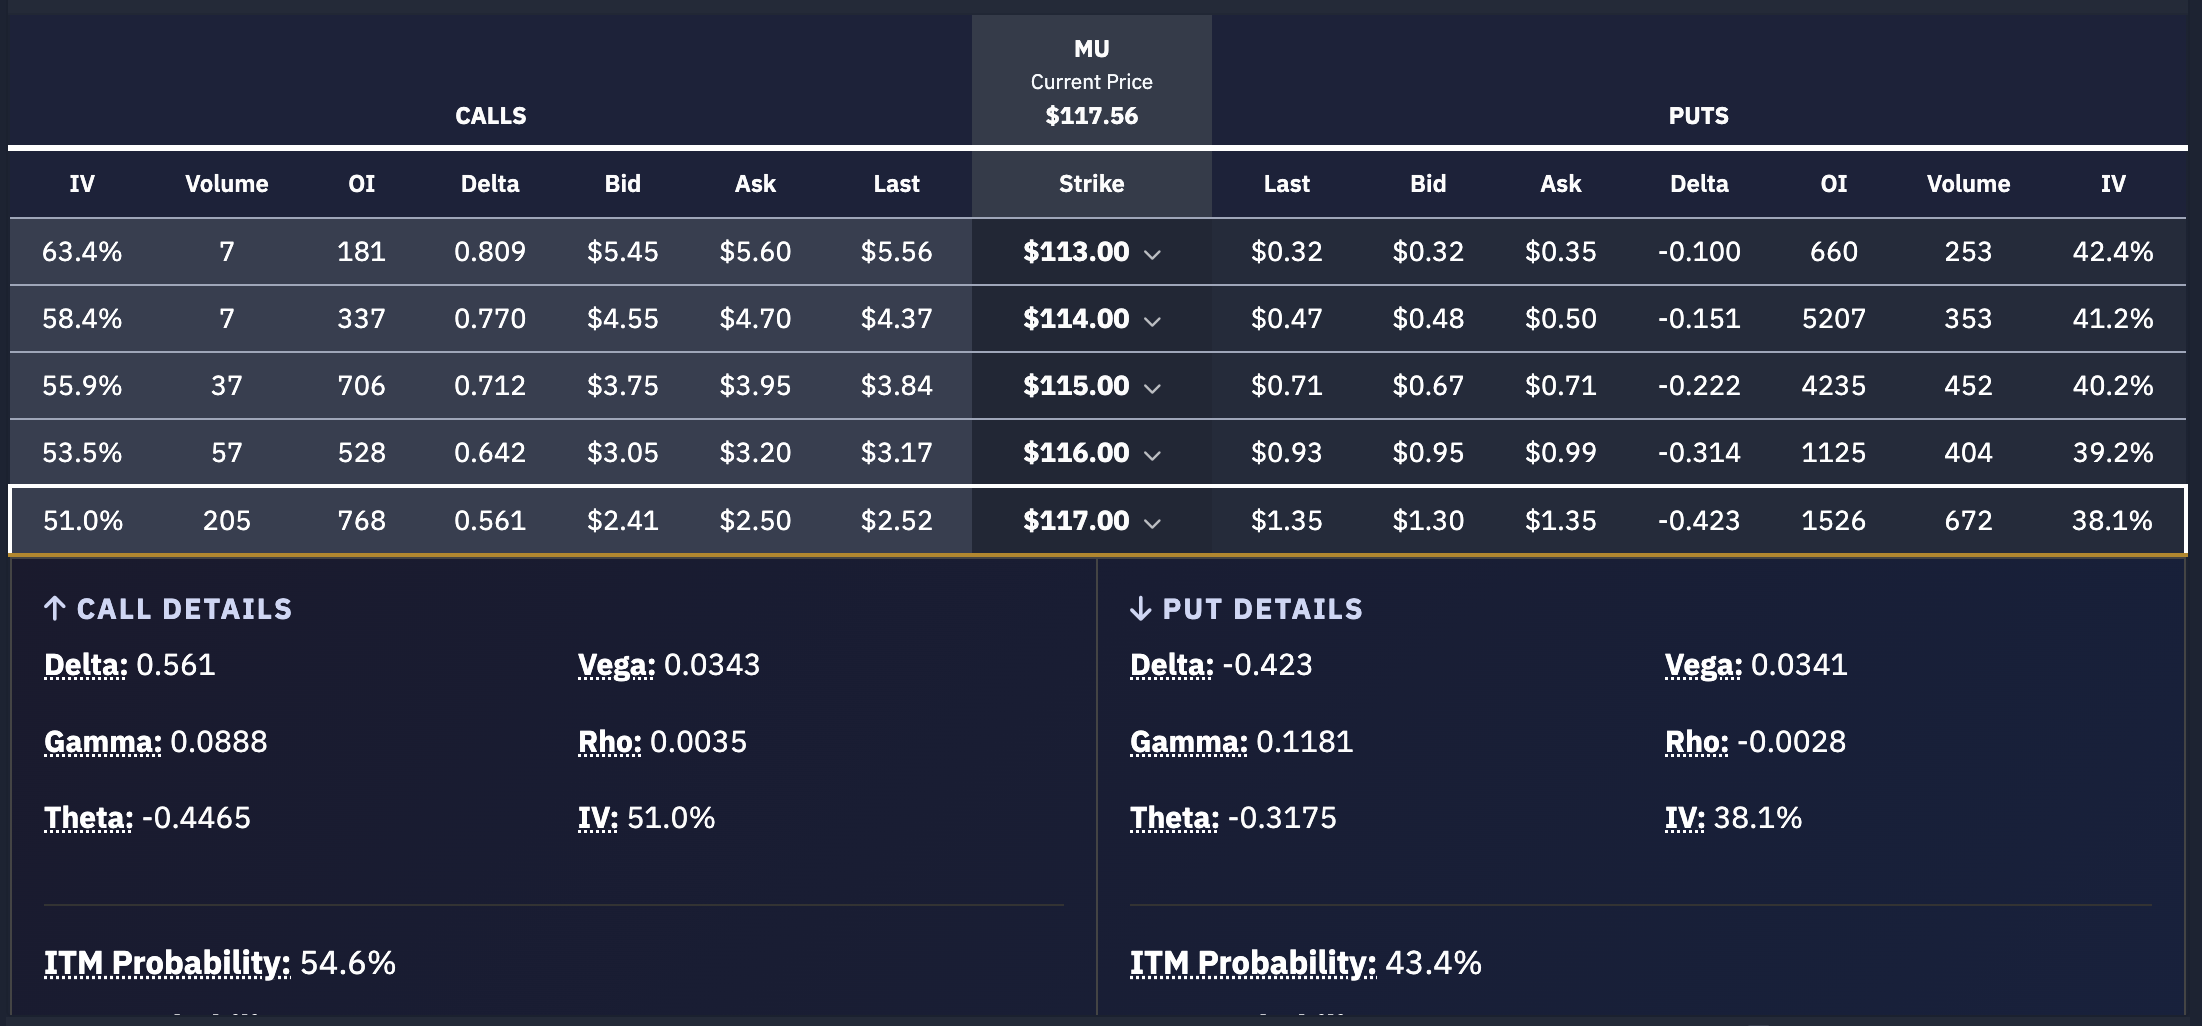Image resolution: width=2202 pixels, height=1026 pixels.
Task: Expand the $116.00 strike row chevron
Action: 1152,455
